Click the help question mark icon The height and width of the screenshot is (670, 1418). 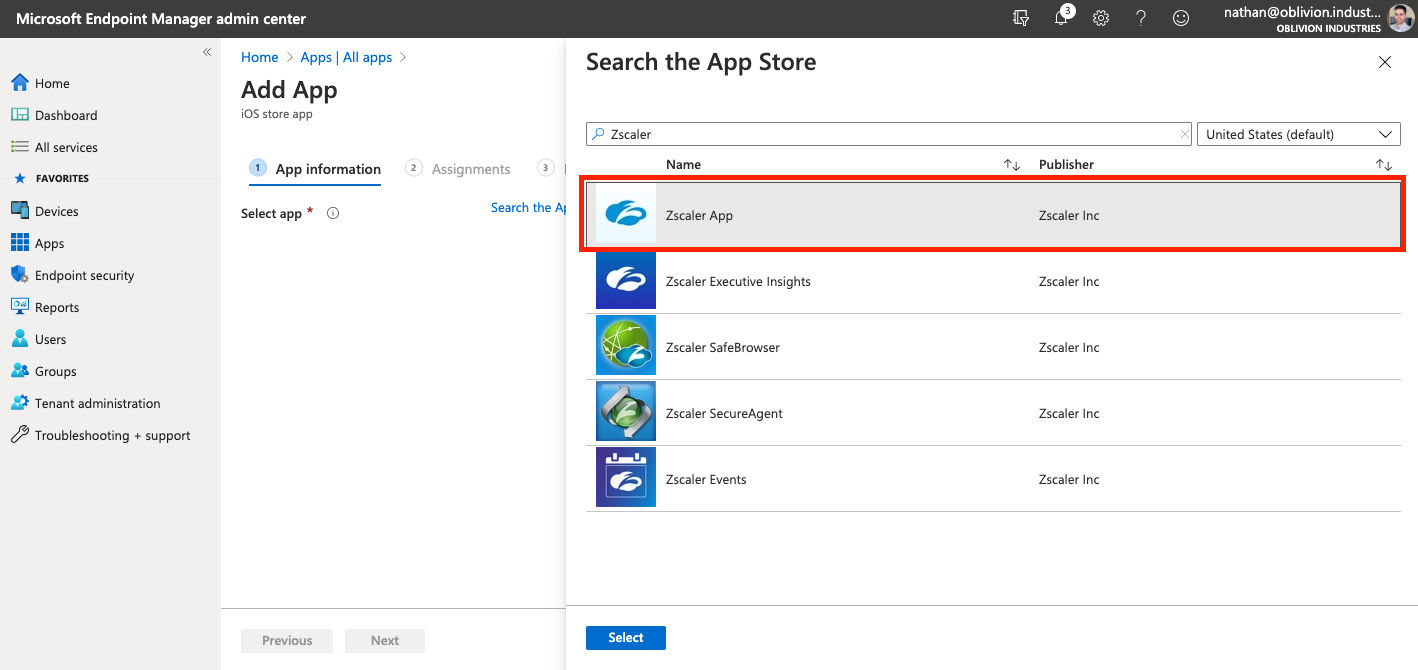click(1141, 18)
